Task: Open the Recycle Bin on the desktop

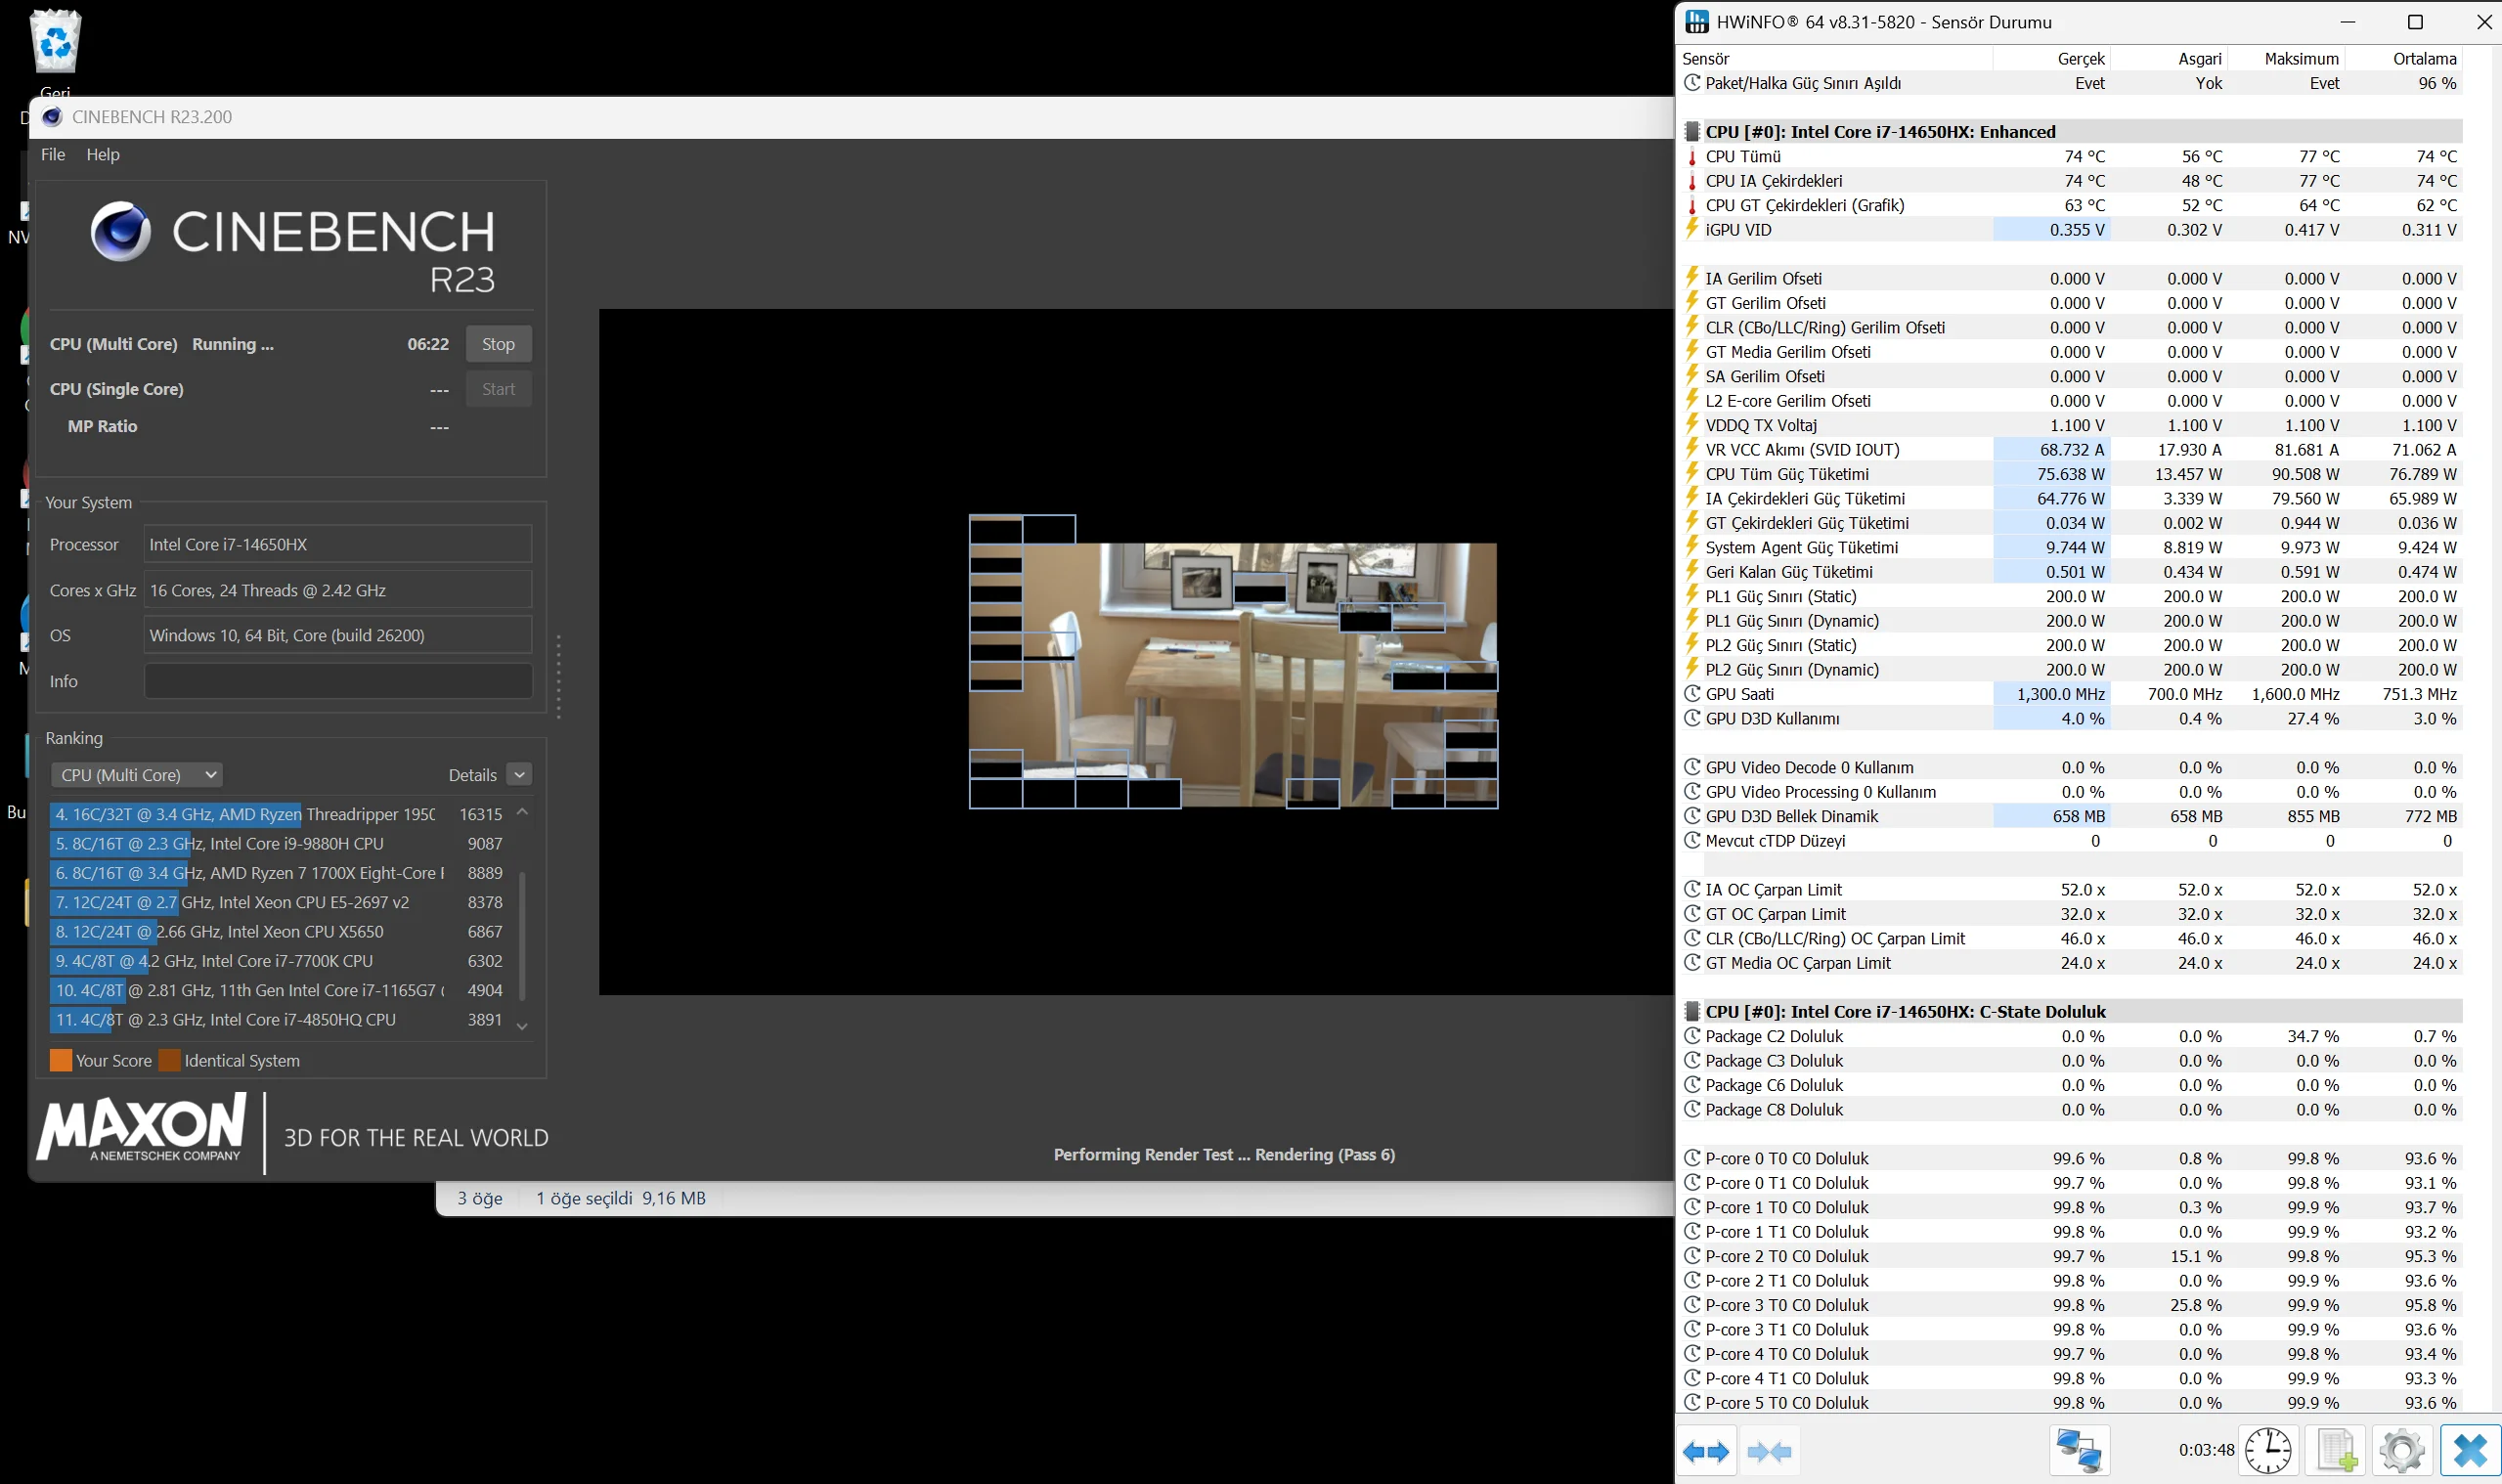Action: [x=56, y=42]
